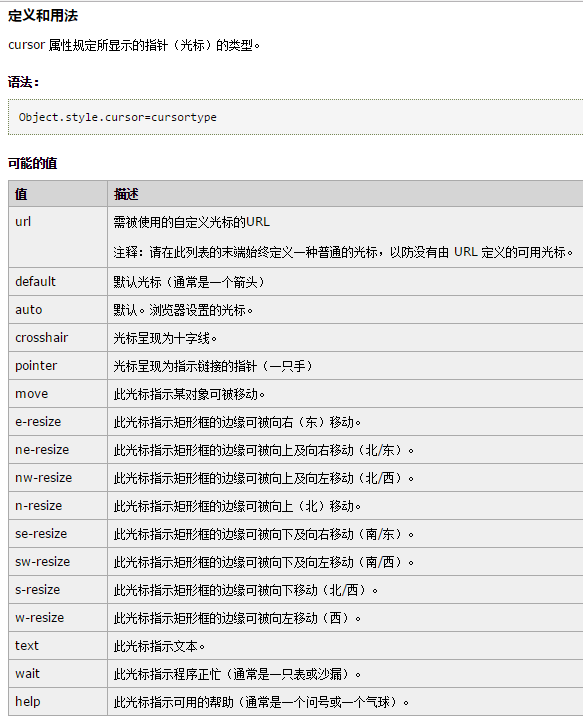Screen dimensions: 583x718
Task: Click the pointer value cell
Action: pos(58,366)
